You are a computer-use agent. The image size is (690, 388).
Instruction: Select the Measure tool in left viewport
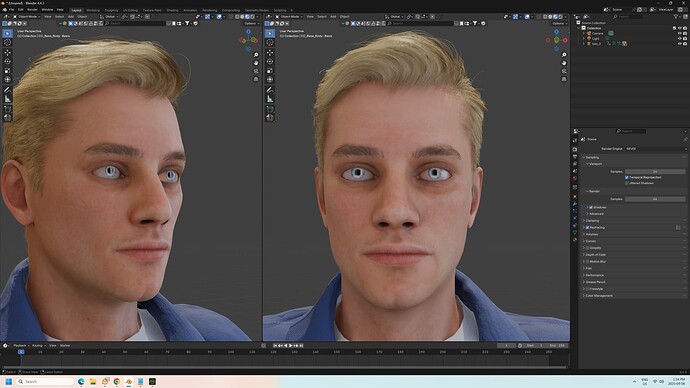pyautogui.click(x=7, y=99)
